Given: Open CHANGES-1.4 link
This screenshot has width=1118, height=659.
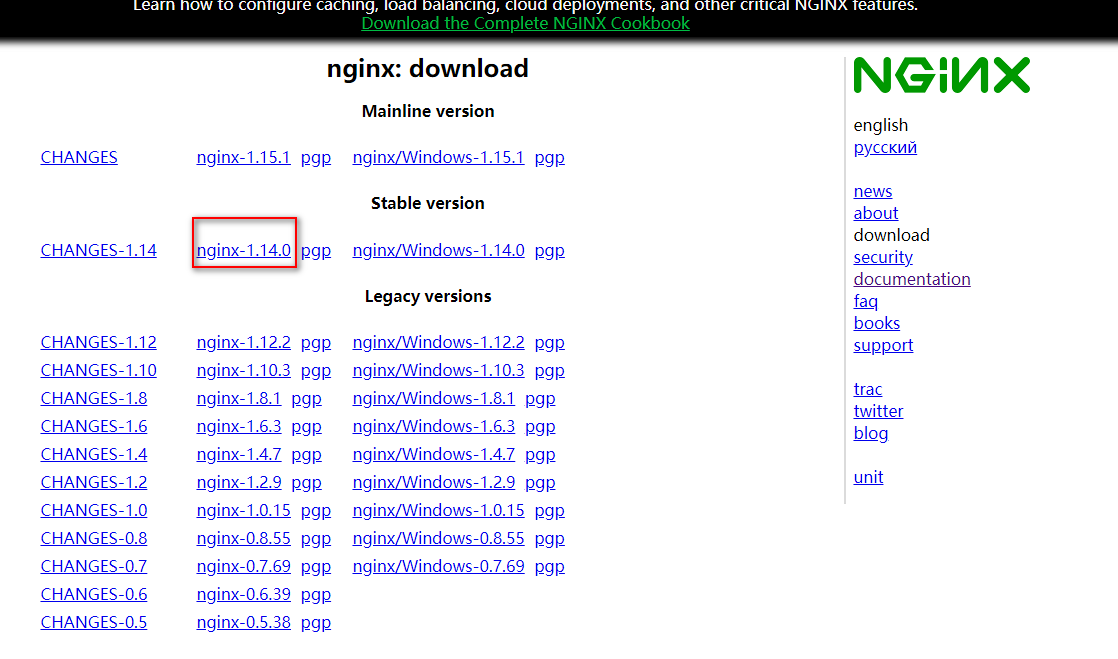Looking at the screenshot, I should 94,454.
